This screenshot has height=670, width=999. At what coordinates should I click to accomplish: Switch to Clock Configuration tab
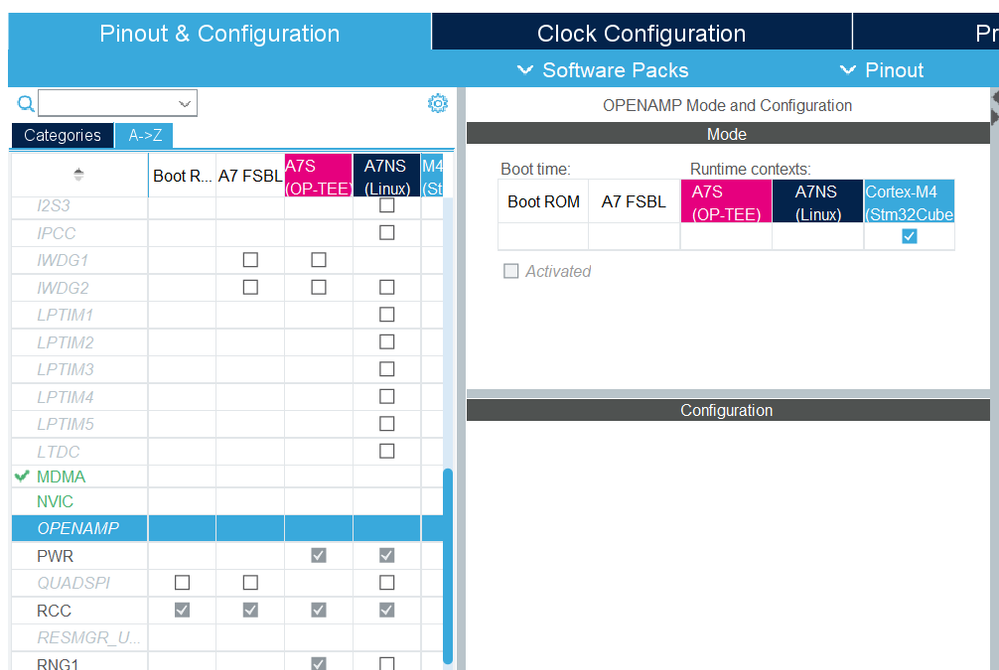click(x=642, y=33)
